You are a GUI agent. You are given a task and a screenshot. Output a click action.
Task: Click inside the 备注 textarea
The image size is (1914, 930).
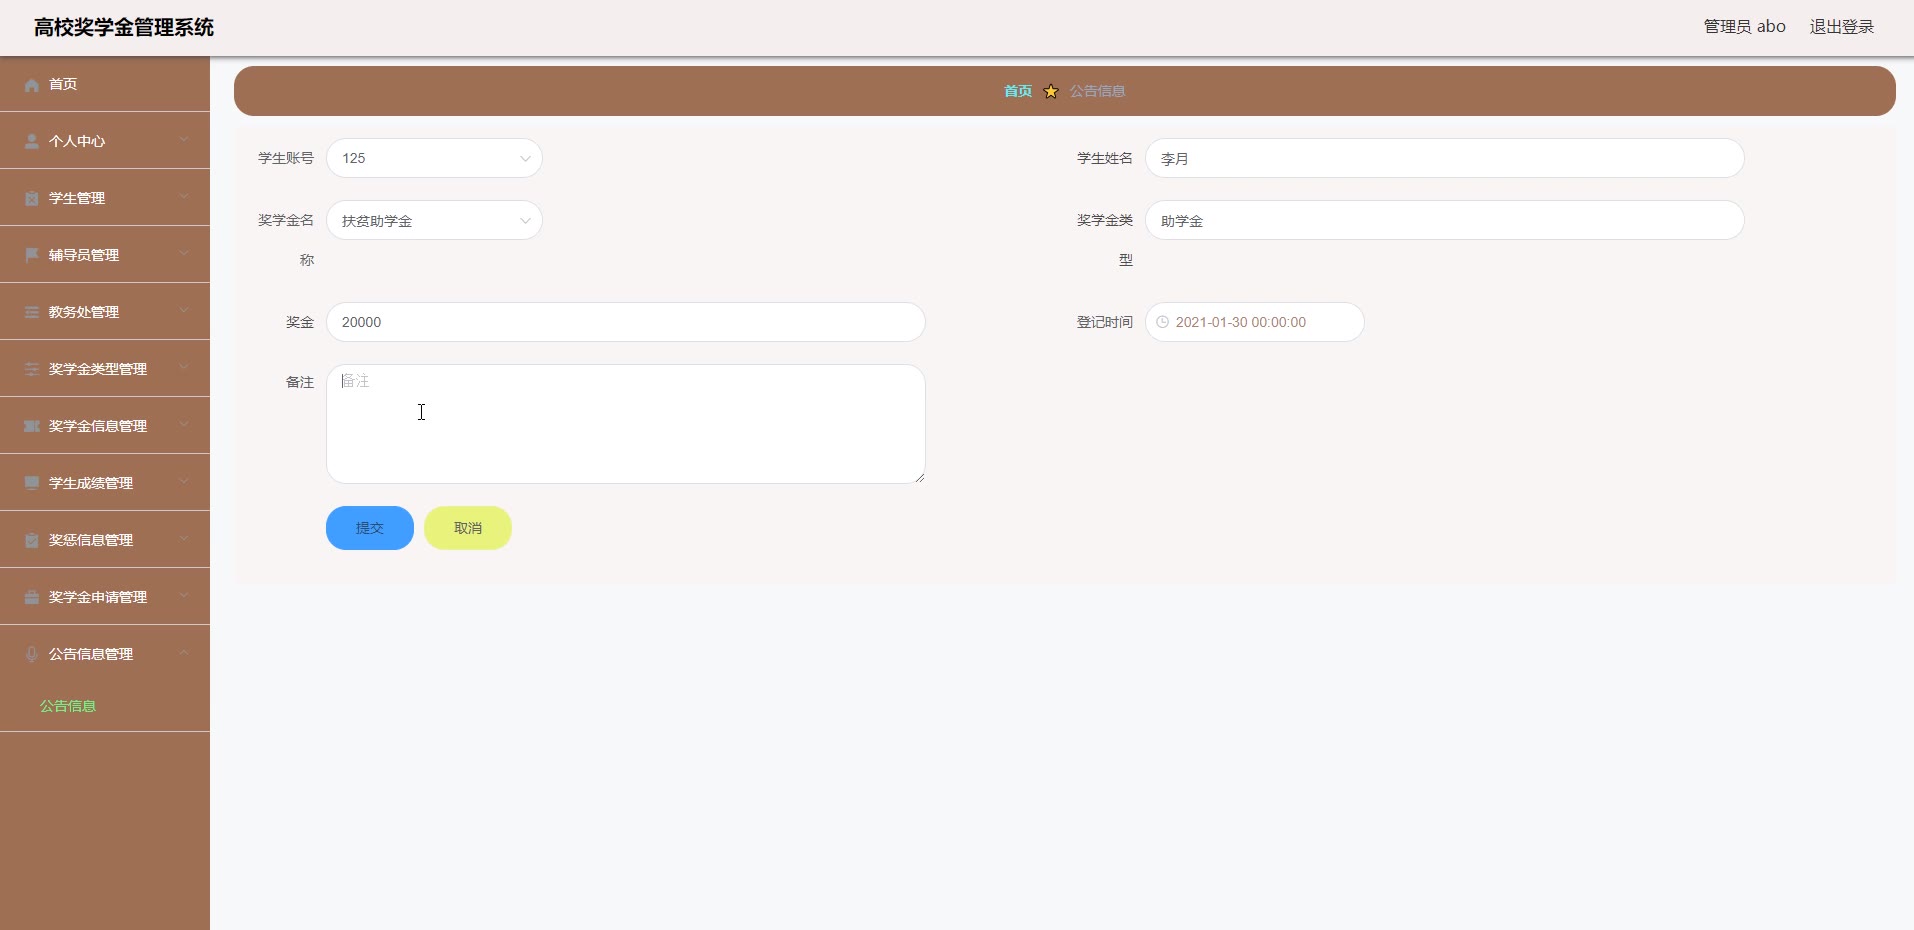(x=626, y=424)
